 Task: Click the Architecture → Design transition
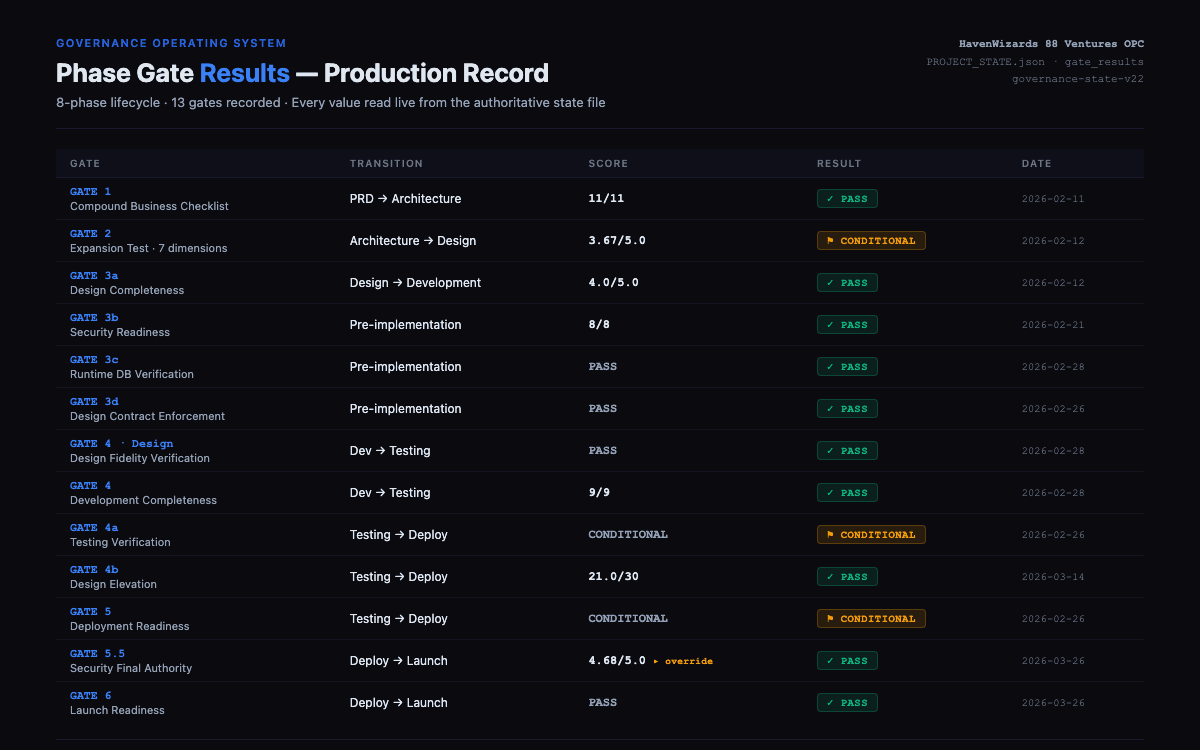(x=413, y=241)
